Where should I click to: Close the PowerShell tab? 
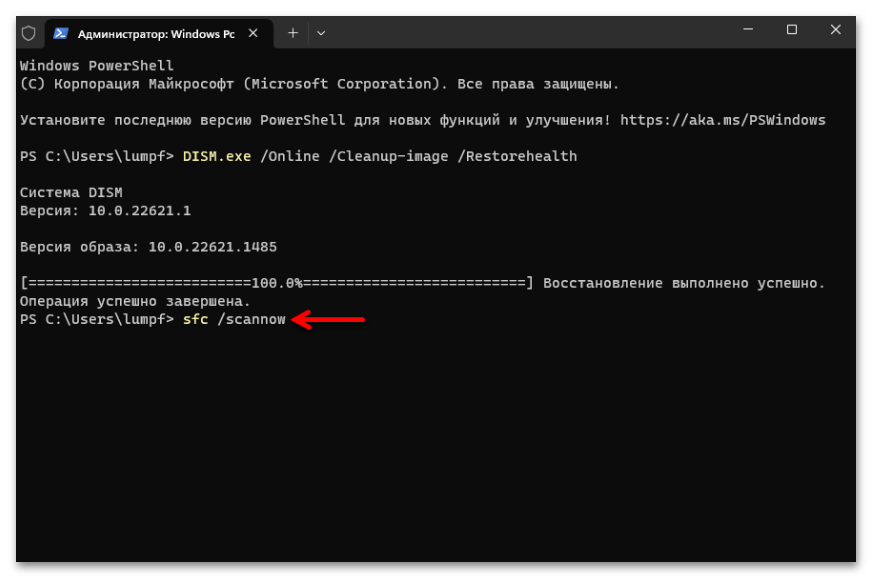[x=253, y=33]
